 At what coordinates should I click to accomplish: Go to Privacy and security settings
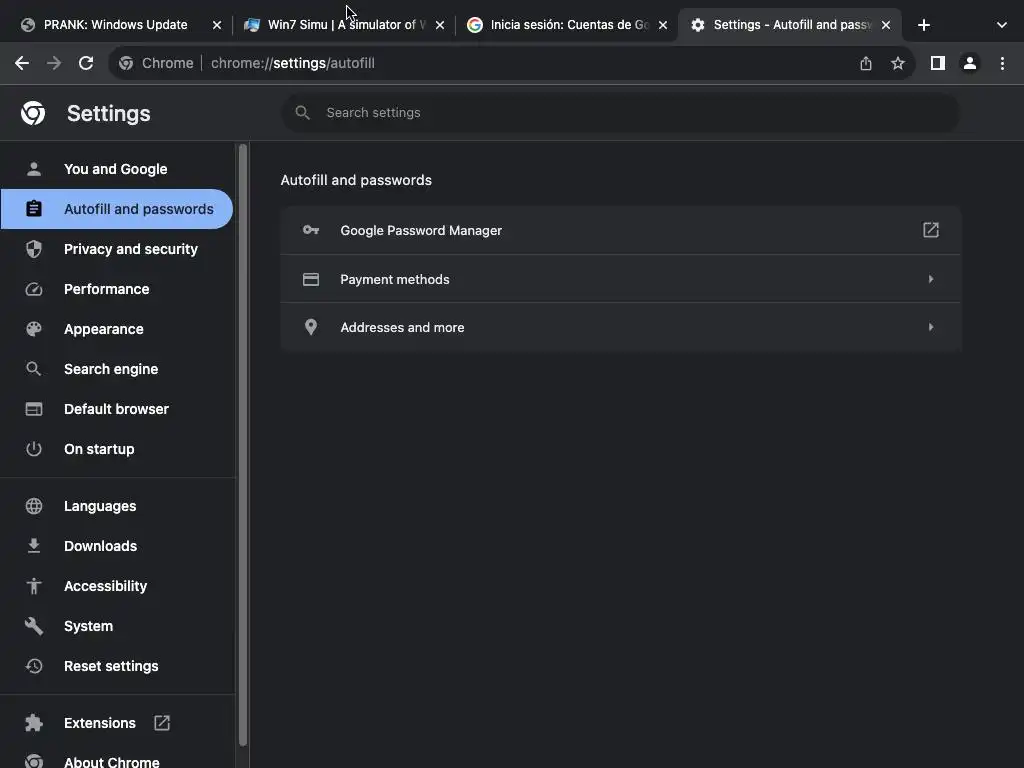click(130, 249)
